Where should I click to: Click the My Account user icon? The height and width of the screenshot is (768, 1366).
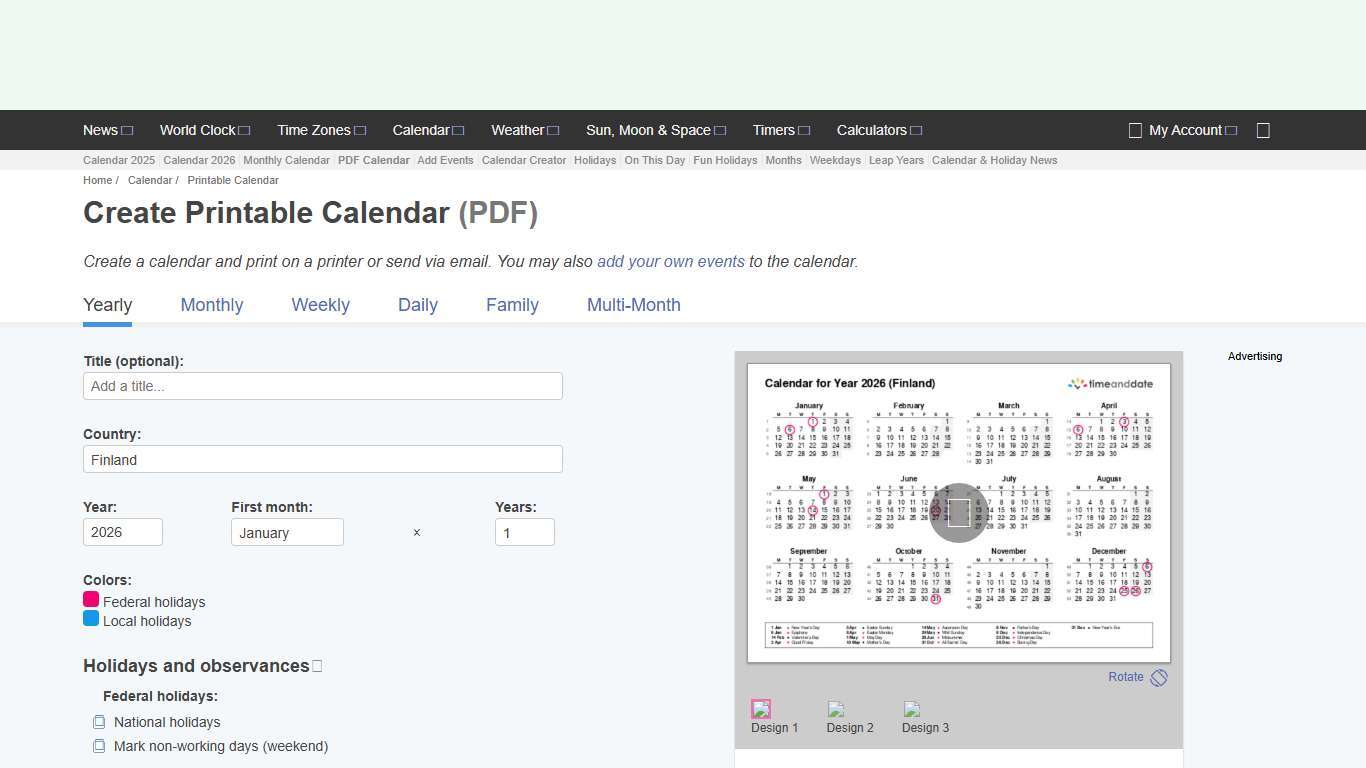1135,130
